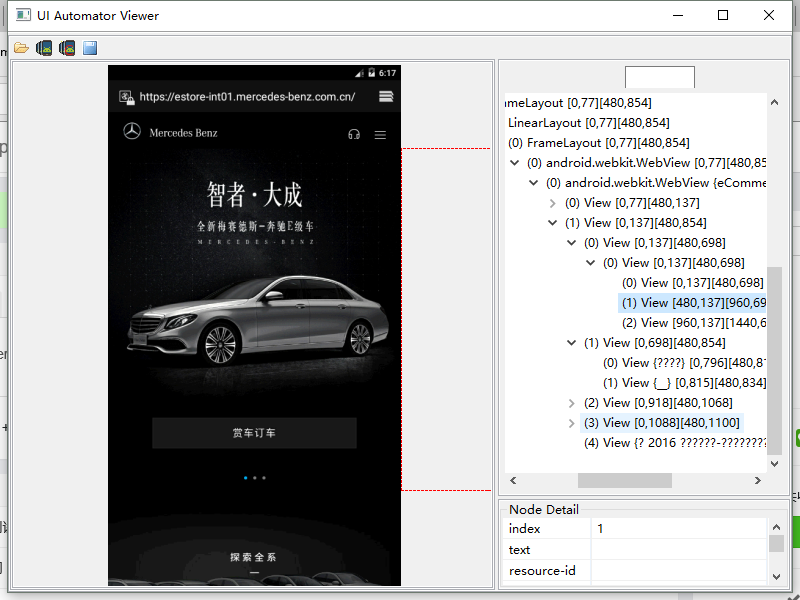
Task: Click the tree vertical scrollbar up arrow
Action: click(x=774, y=102)
